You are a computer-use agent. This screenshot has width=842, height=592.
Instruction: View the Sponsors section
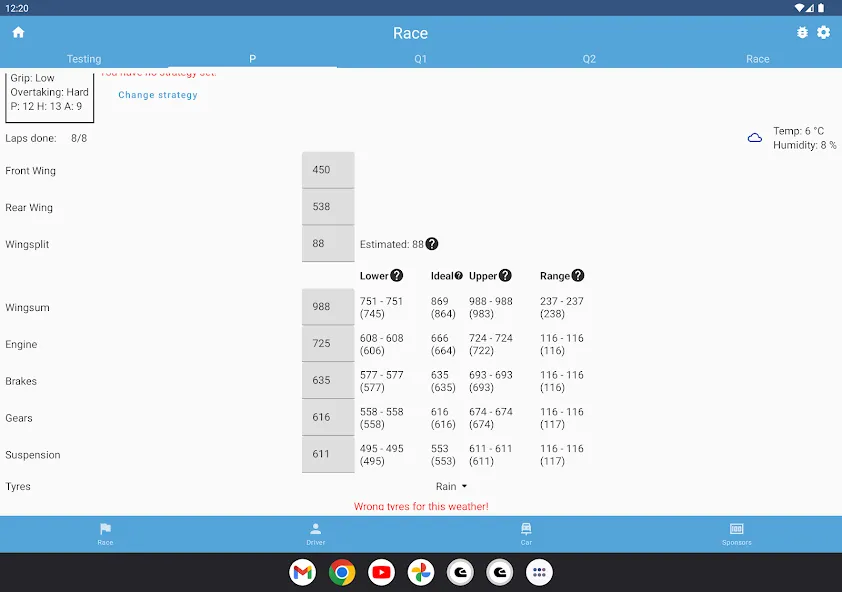pos(736,534)
